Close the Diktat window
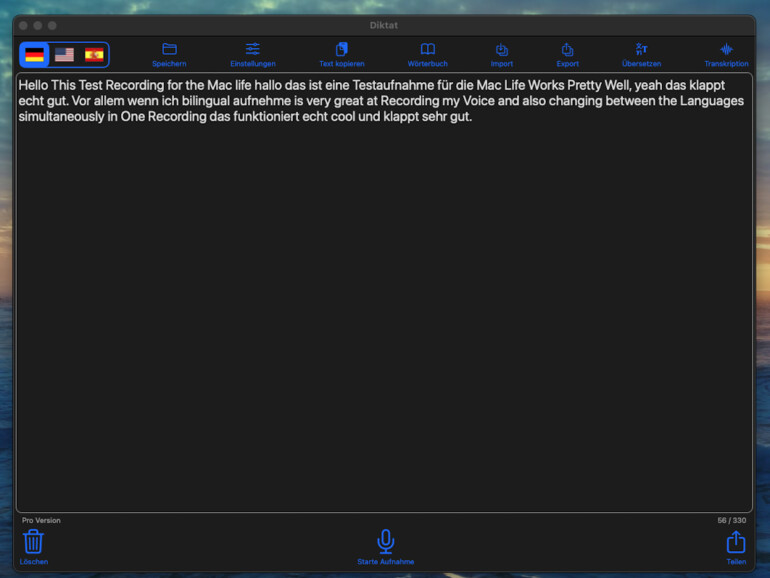 [x=23, y=26]
